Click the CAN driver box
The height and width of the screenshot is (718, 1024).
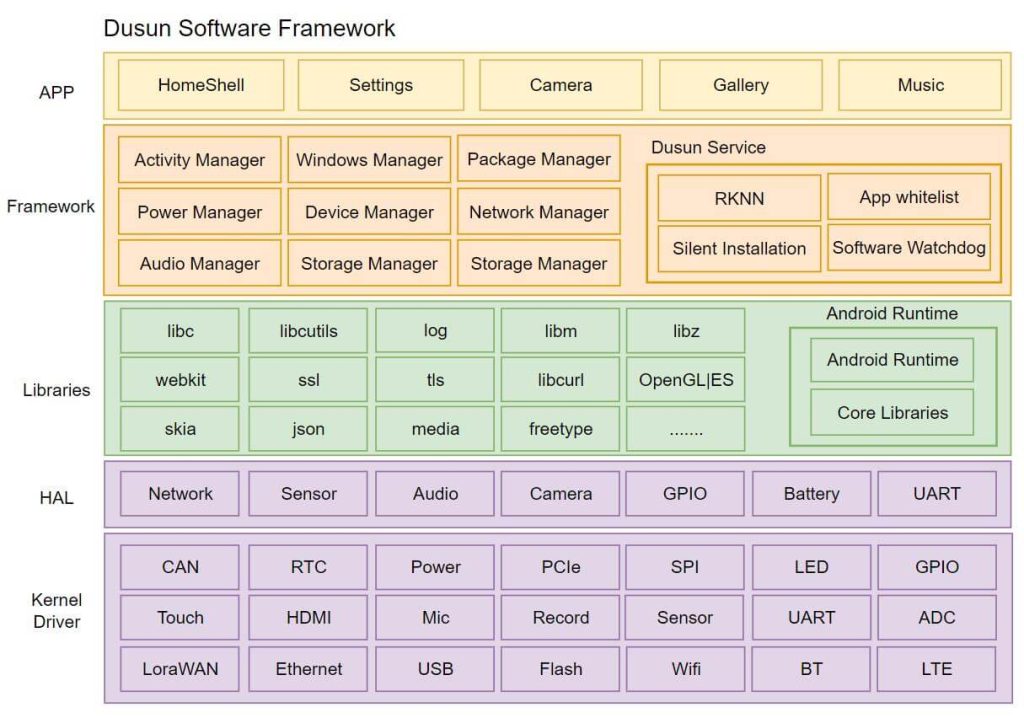pos(180,567)
